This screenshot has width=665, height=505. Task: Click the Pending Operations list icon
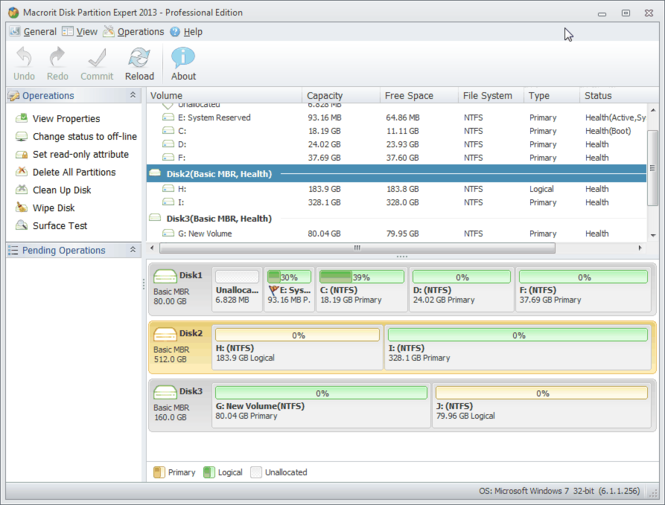(13, 250)
